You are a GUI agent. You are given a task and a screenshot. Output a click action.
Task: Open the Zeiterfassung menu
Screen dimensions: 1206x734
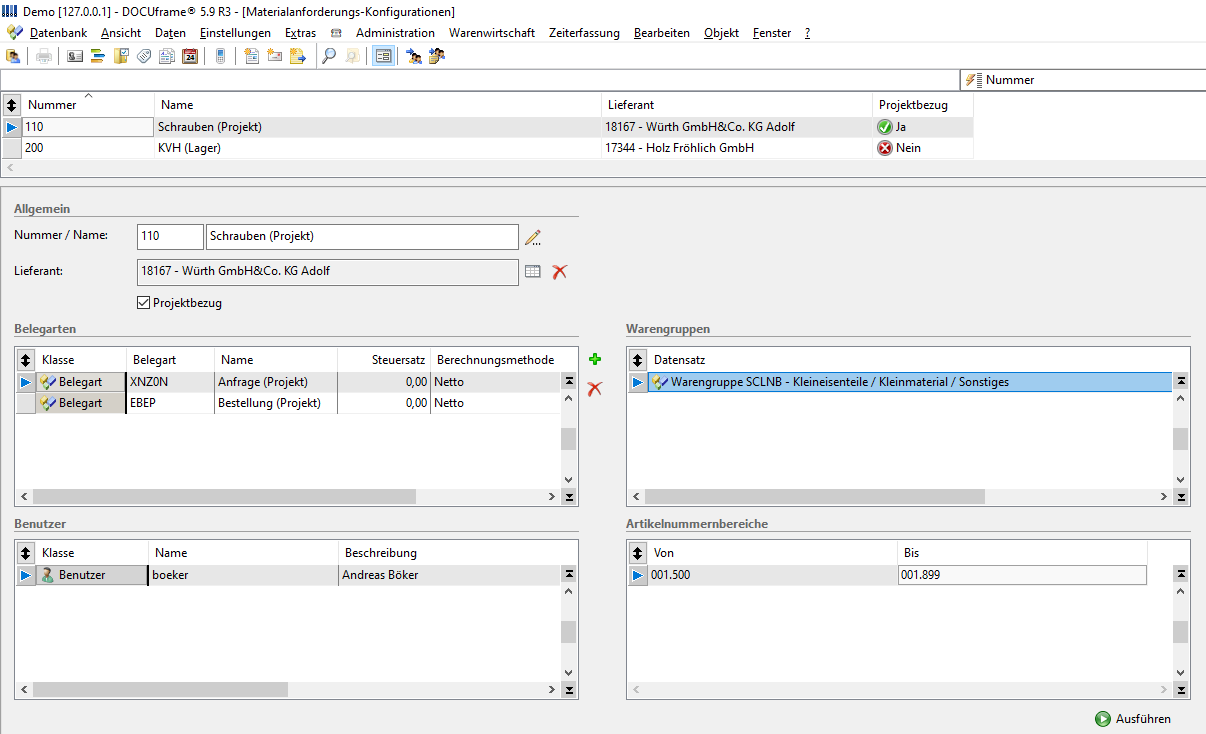584,33
